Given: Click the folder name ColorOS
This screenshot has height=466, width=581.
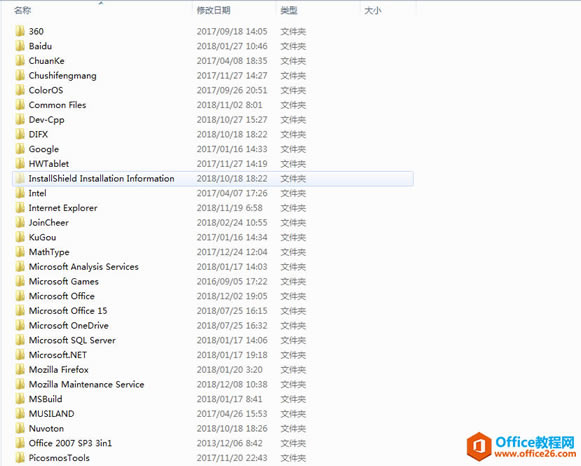Looking at the screenshot, I should click(x=46, y=90).
